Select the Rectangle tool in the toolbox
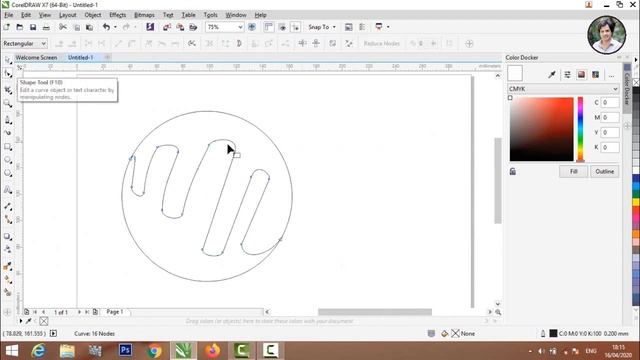 point(8,147)
